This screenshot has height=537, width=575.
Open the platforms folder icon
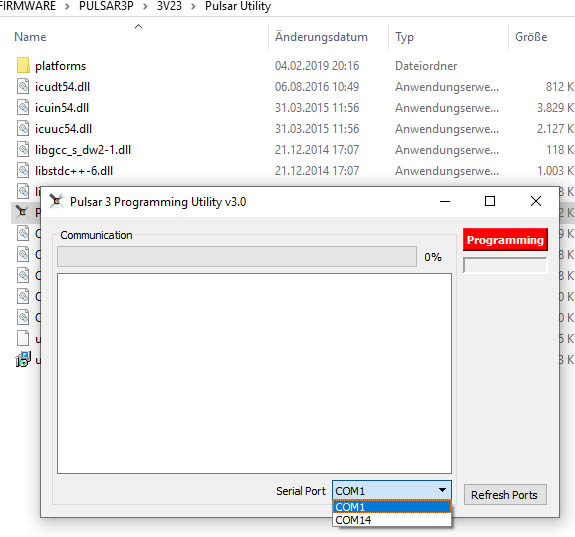23,65
